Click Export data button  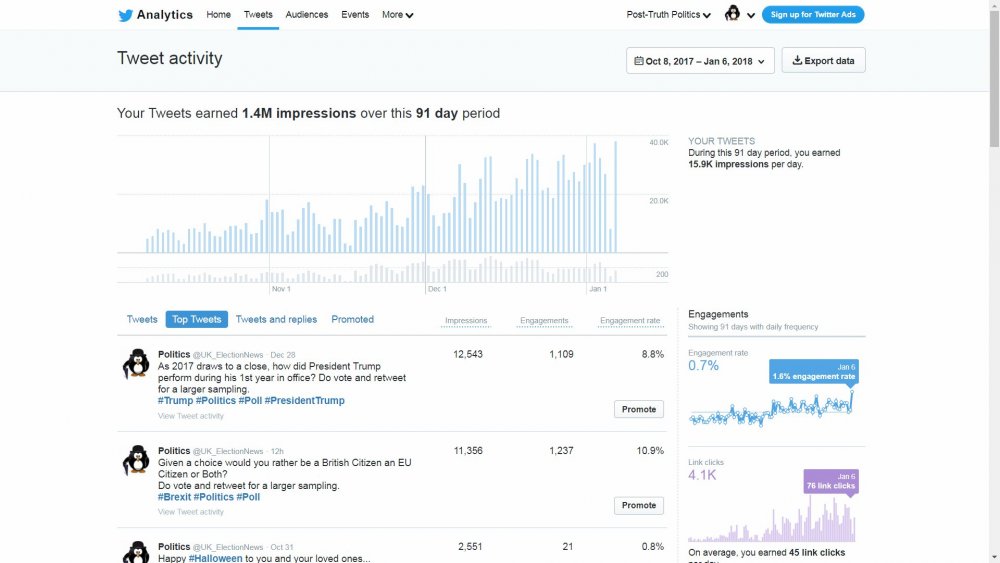[x=823, y=61]
